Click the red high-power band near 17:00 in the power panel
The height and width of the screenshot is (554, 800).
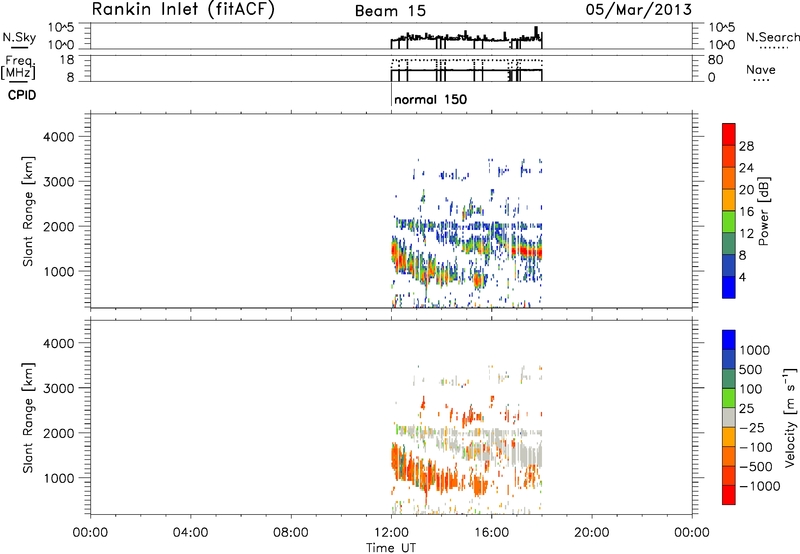526,251
